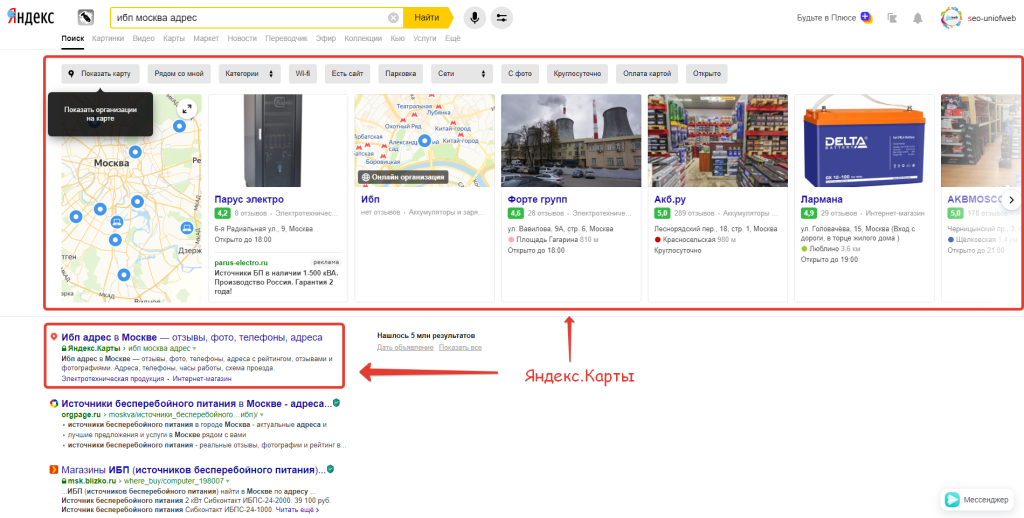Open the Yandex Plus badge icon

point(866,18)
